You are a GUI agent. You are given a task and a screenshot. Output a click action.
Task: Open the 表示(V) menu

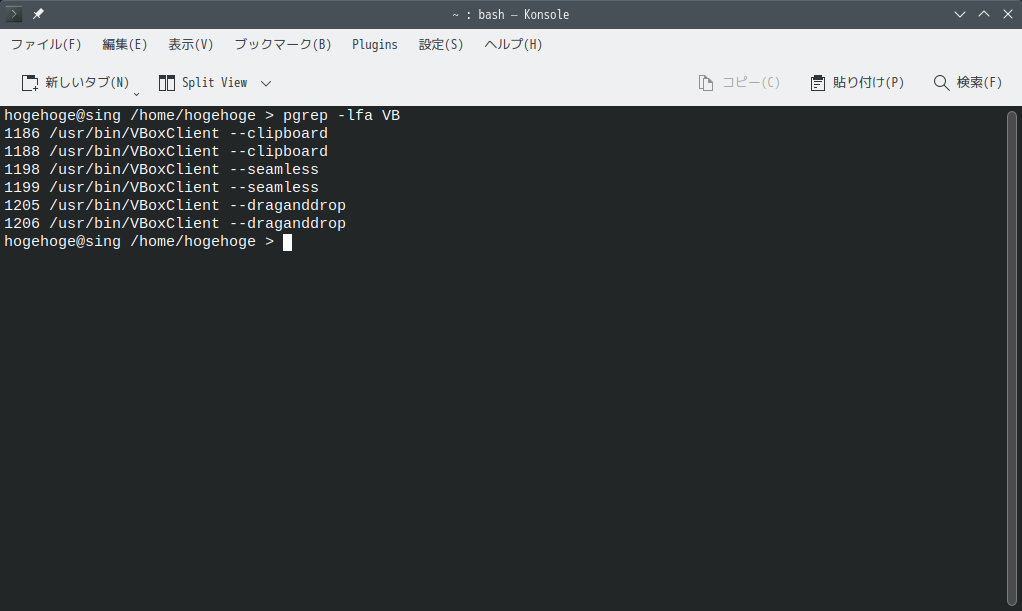tap(190, 44)
